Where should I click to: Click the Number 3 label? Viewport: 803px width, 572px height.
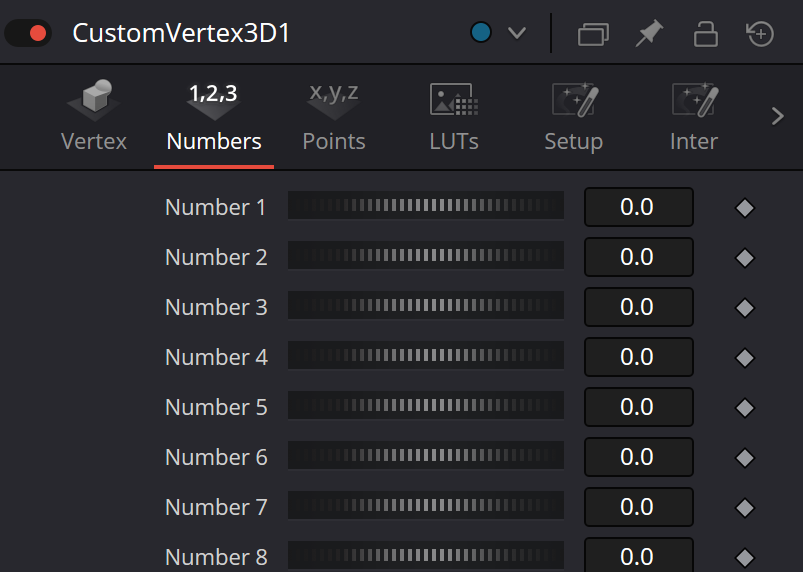tap(216, 307)
